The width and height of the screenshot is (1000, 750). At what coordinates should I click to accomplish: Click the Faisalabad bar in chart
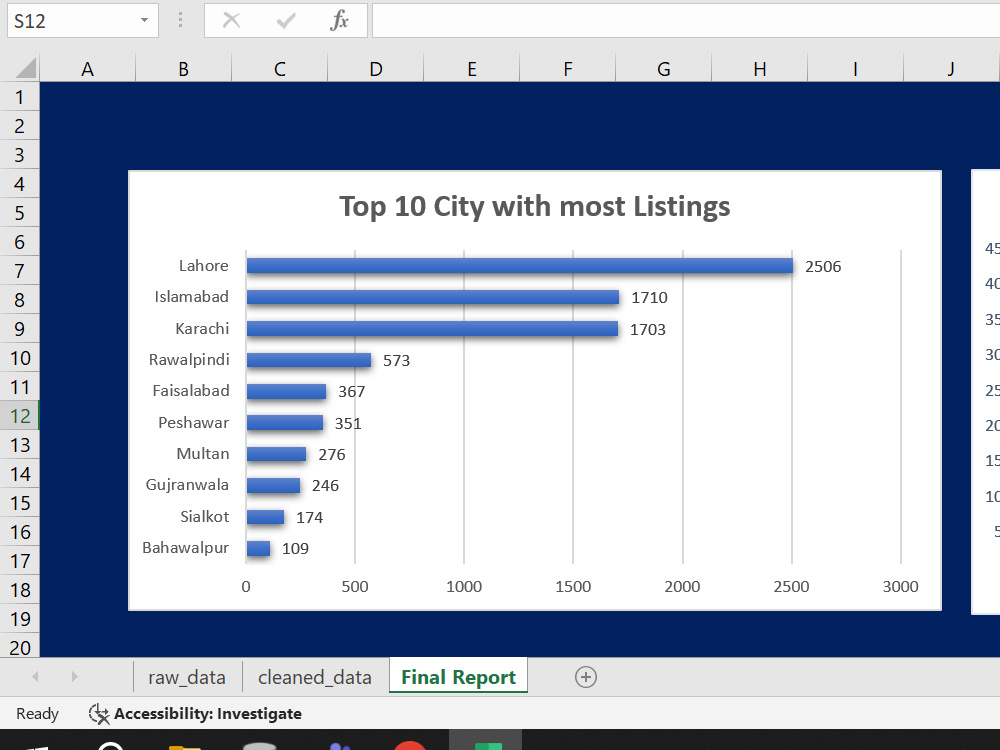tap(286, 391)
